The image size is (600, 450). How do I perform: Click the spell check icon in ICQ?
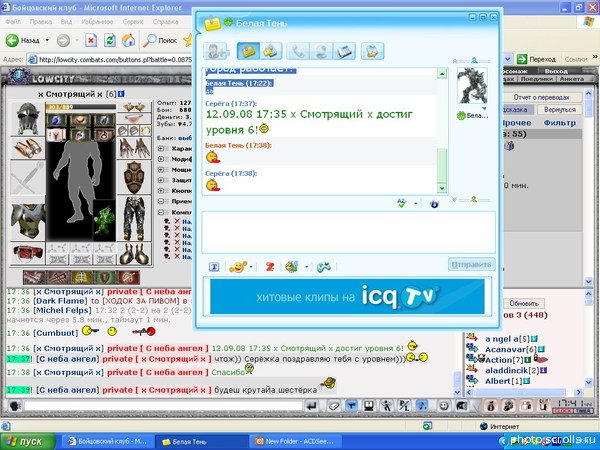click(x=402, y=203)
